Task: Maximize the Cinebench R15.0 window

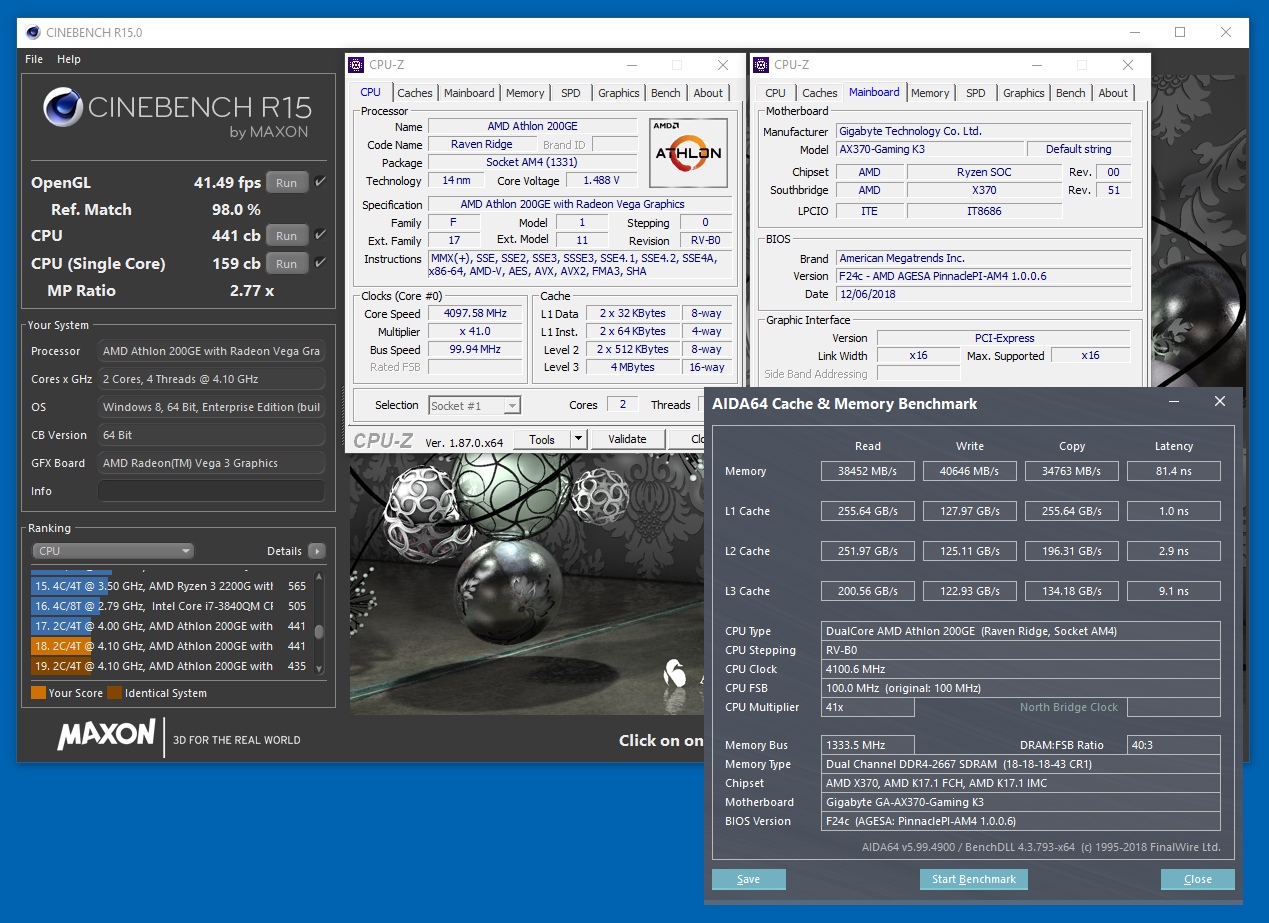Action: 1180,32
